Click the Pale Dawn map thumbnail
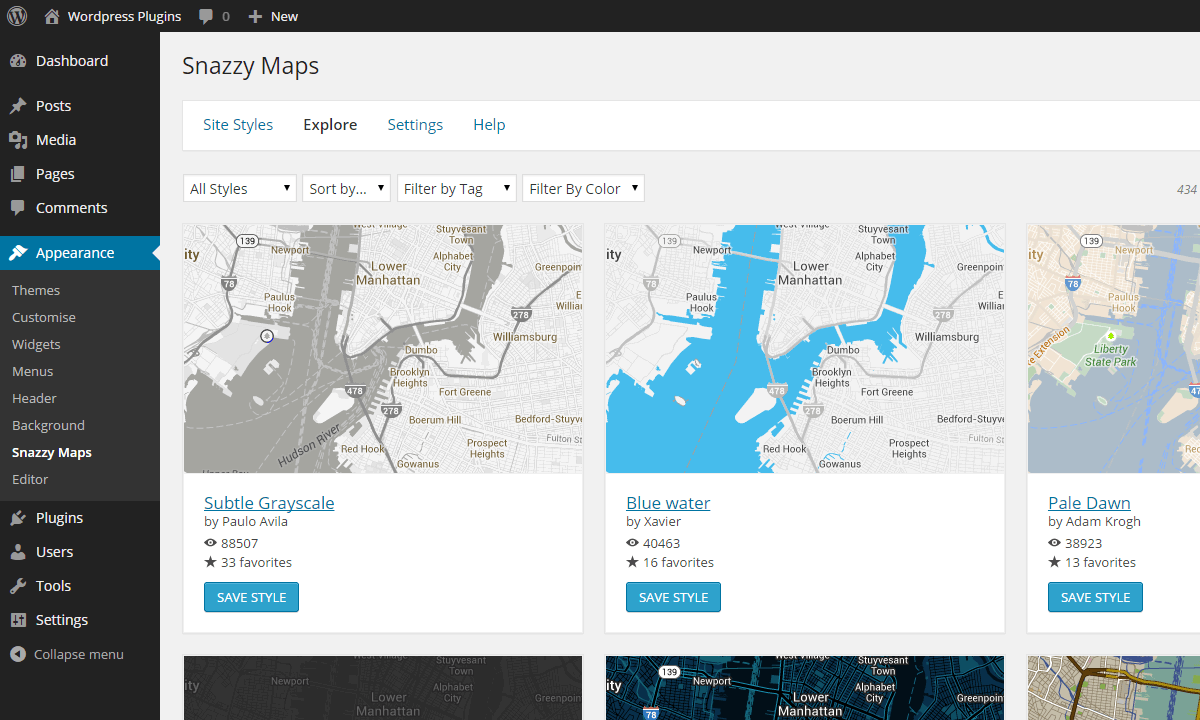The height and width of the screenshot is (720, 1200). [1113, 348]
